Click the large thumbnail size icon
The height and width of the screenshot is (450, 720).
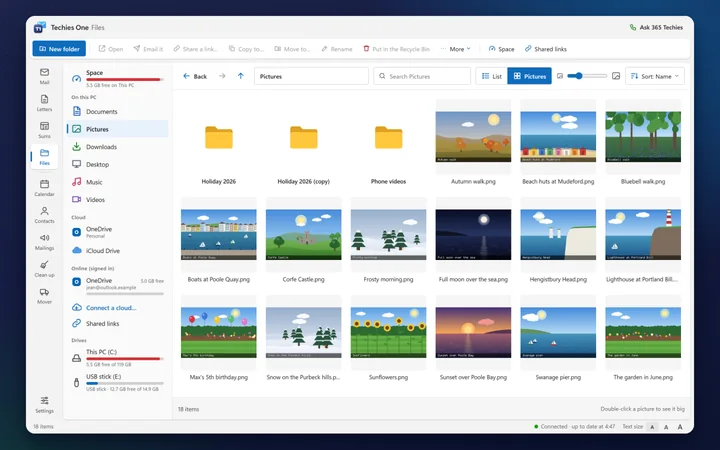pos(616,76)
